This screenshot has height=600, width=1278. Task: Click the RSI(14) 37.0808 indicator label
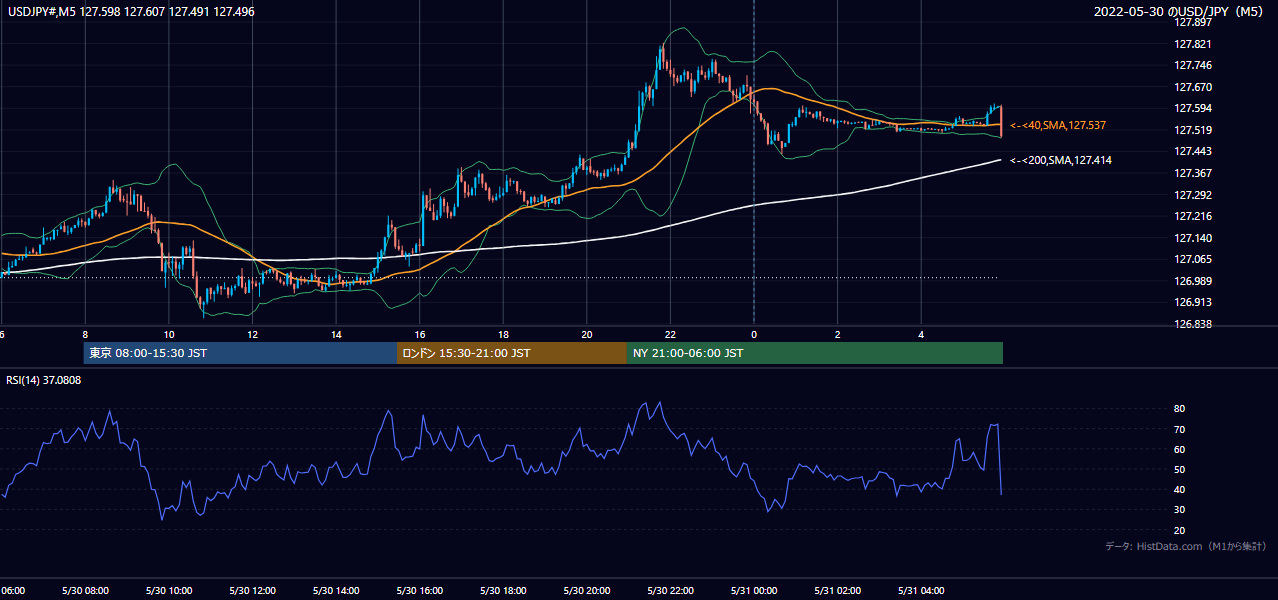45,380
